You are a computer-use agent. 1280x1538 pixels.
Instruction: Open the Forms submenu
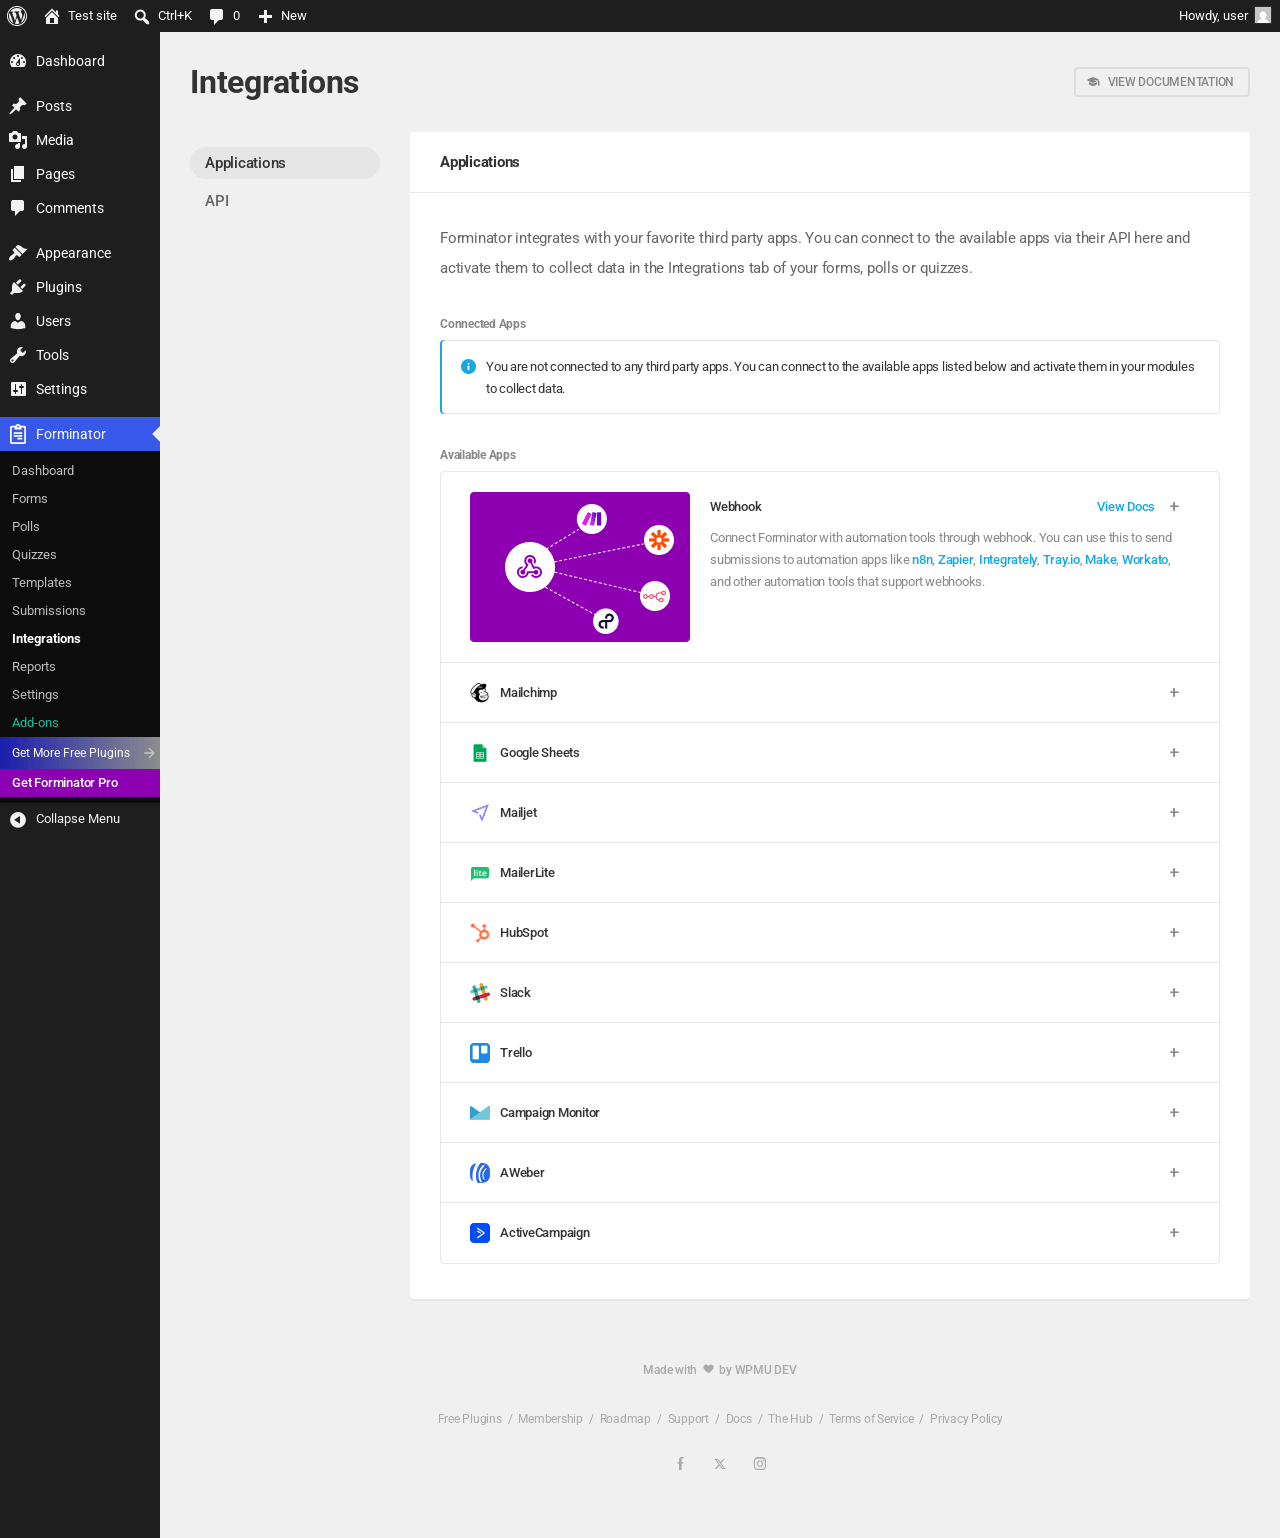click(x=80, y=499)
